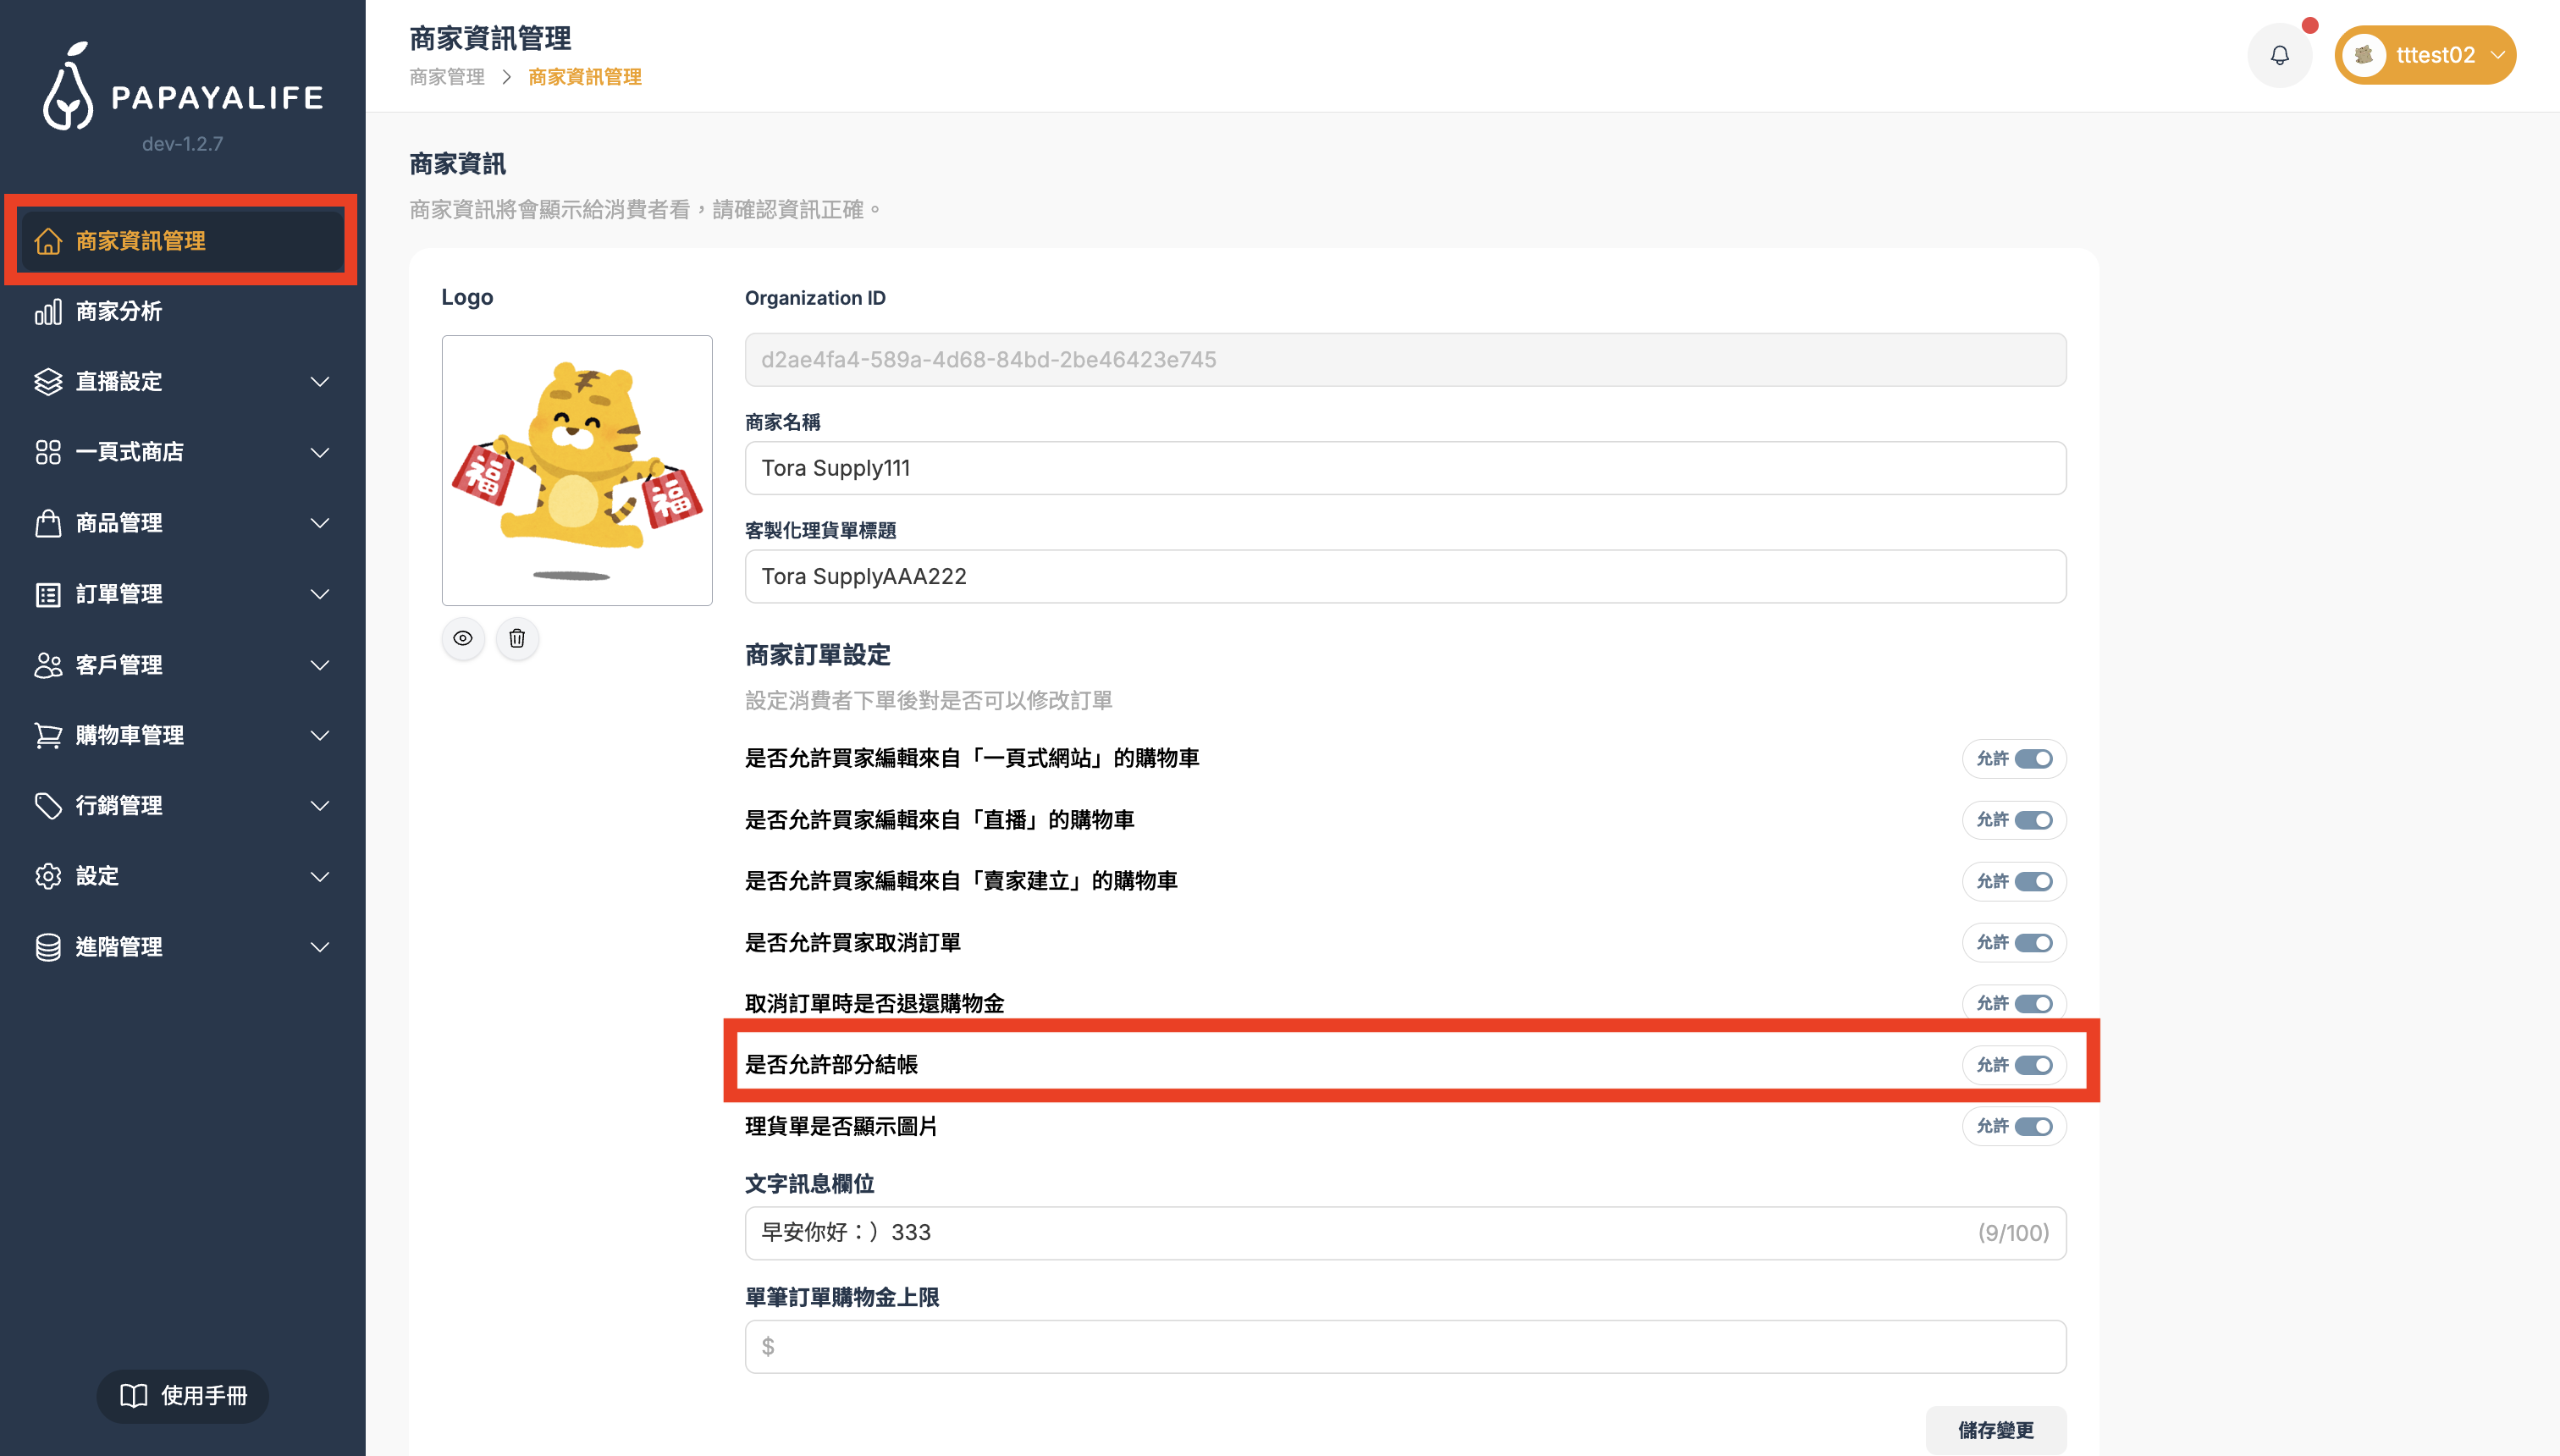Select 行銷管理 sidebar menu item

click(119, 805)
